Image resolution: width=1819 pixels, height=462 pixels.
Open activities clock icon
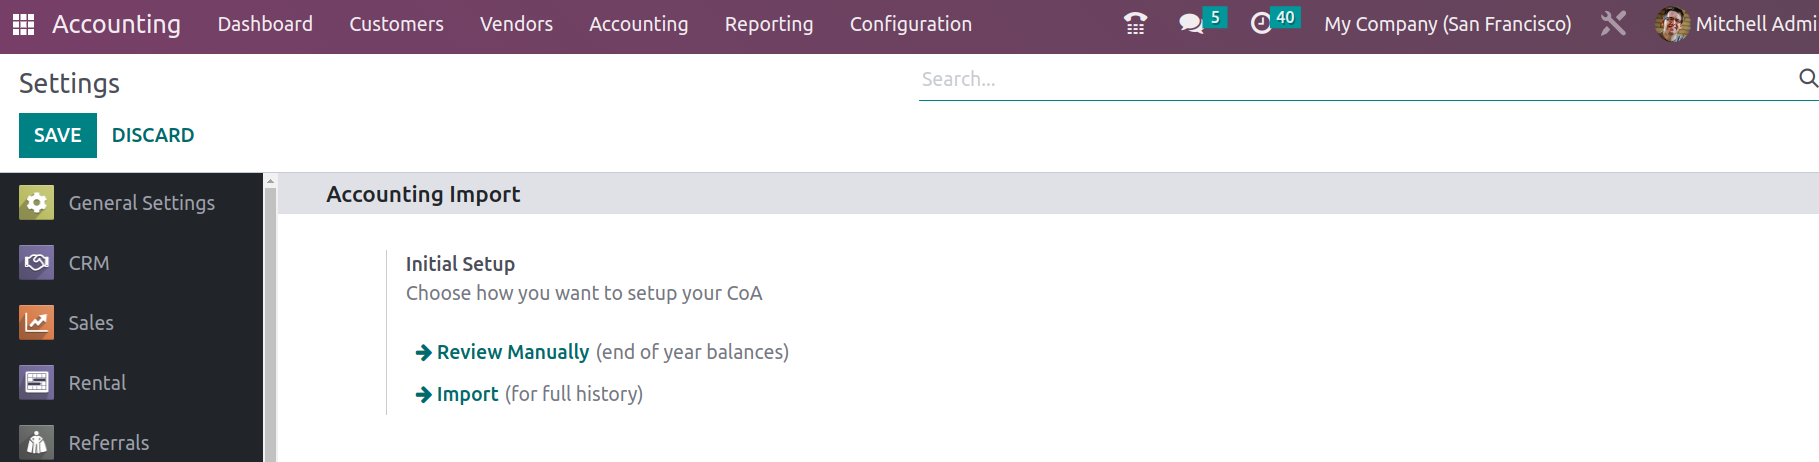pos(1262,23)
